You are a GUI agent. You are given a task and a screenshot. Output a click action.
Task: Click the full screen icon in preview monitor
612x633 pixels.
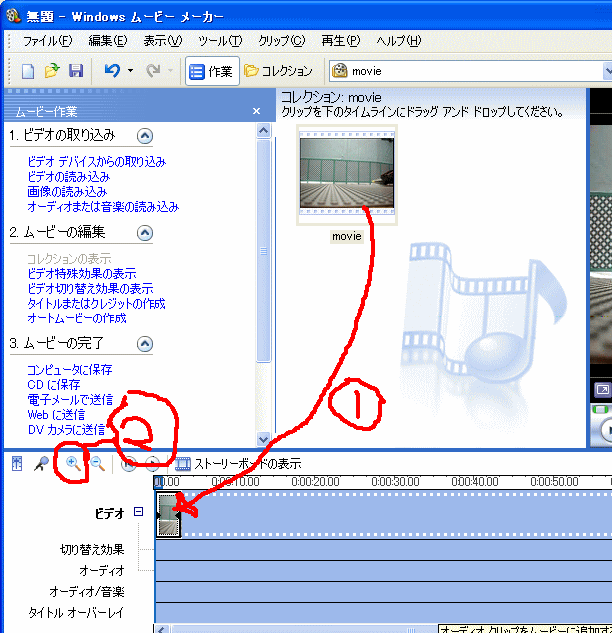point(603,390)
